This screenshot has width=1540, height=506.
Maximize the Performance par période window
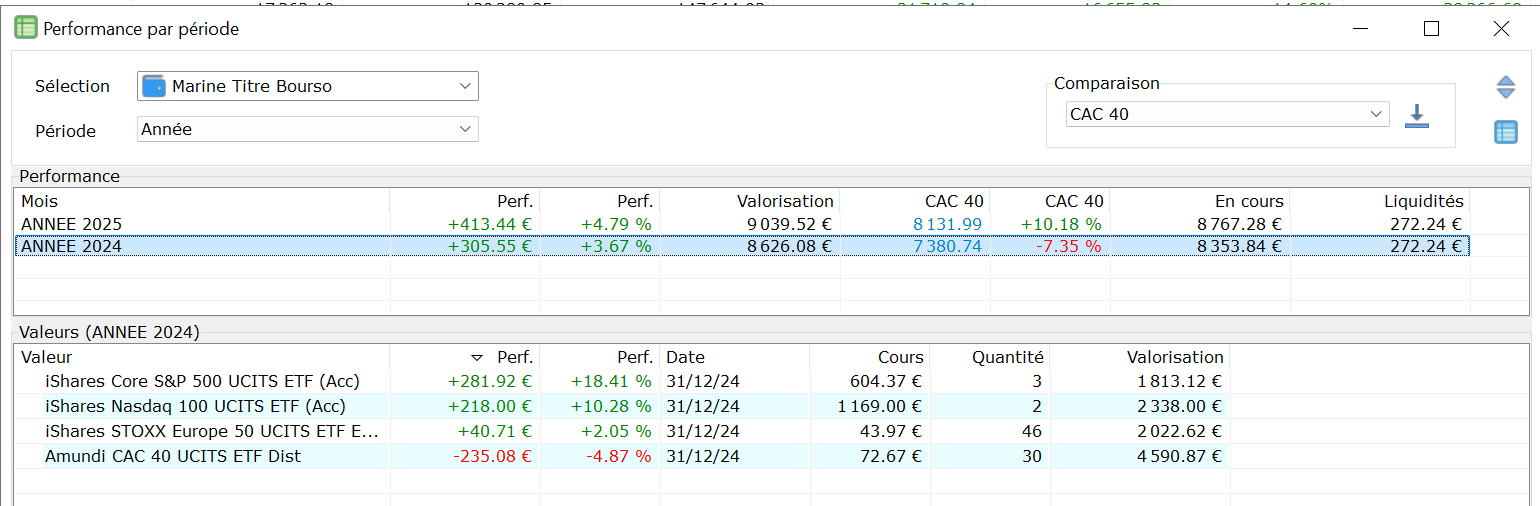coord(1431,29)
